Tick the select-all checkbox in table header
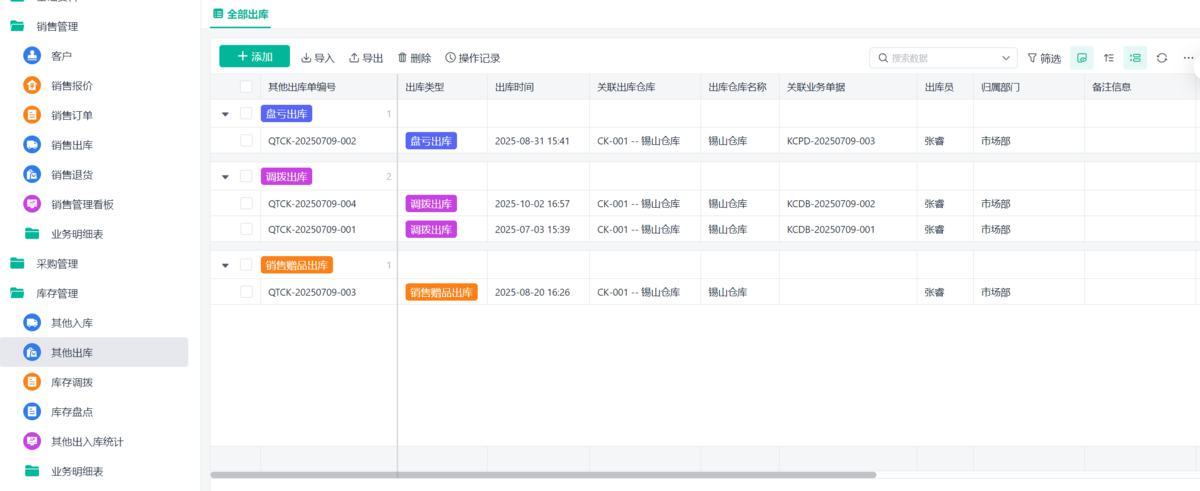 tap(246, 87)
